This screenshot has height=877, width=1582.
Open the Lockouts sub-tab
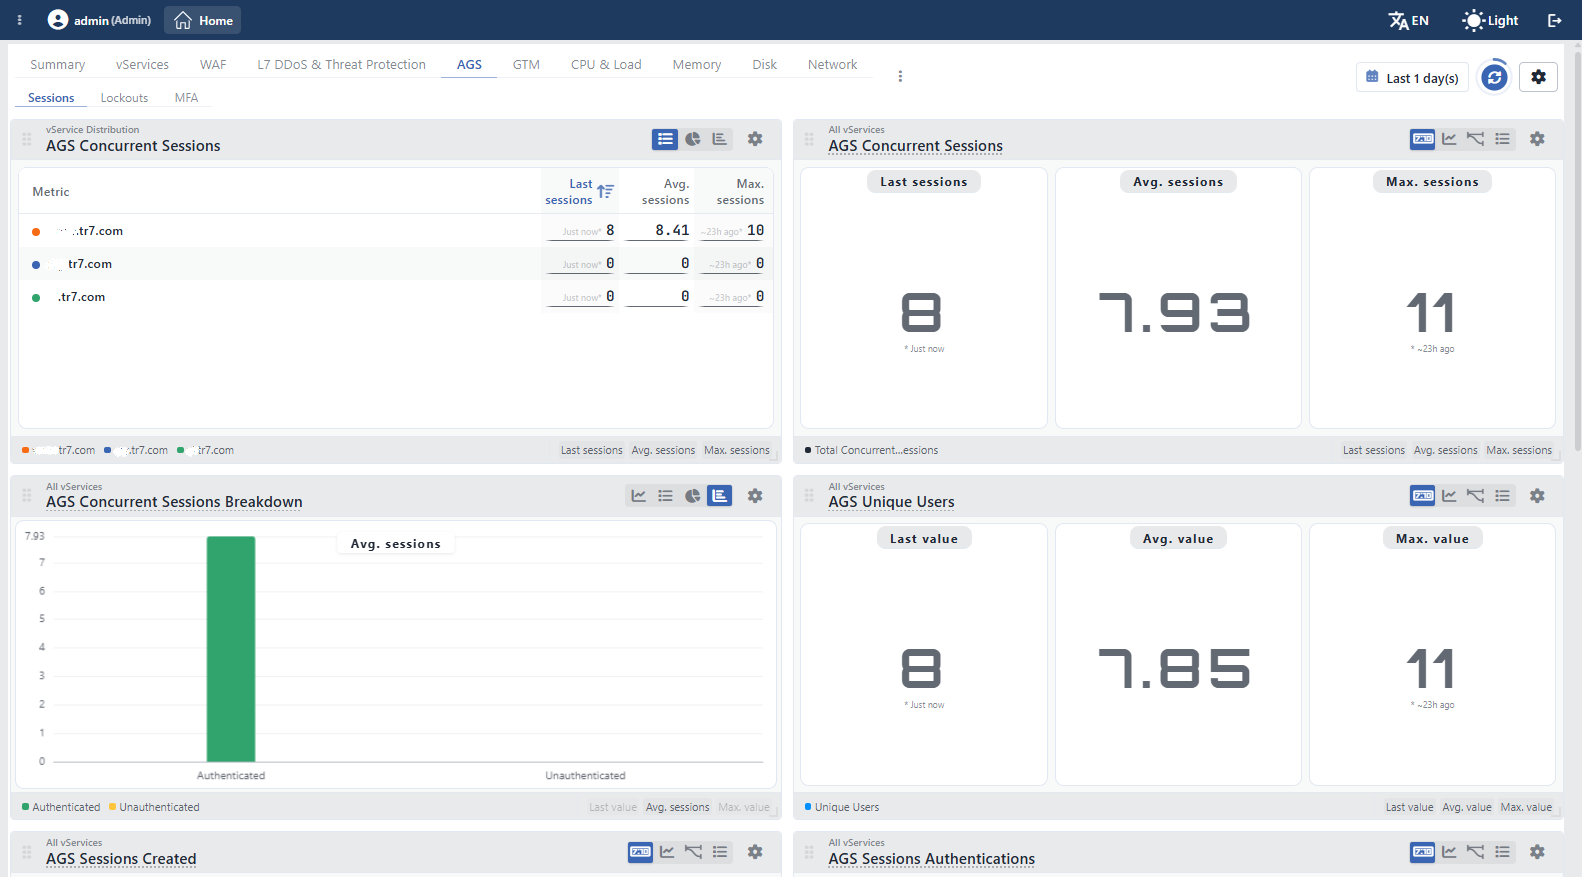[x=124, y=98]
